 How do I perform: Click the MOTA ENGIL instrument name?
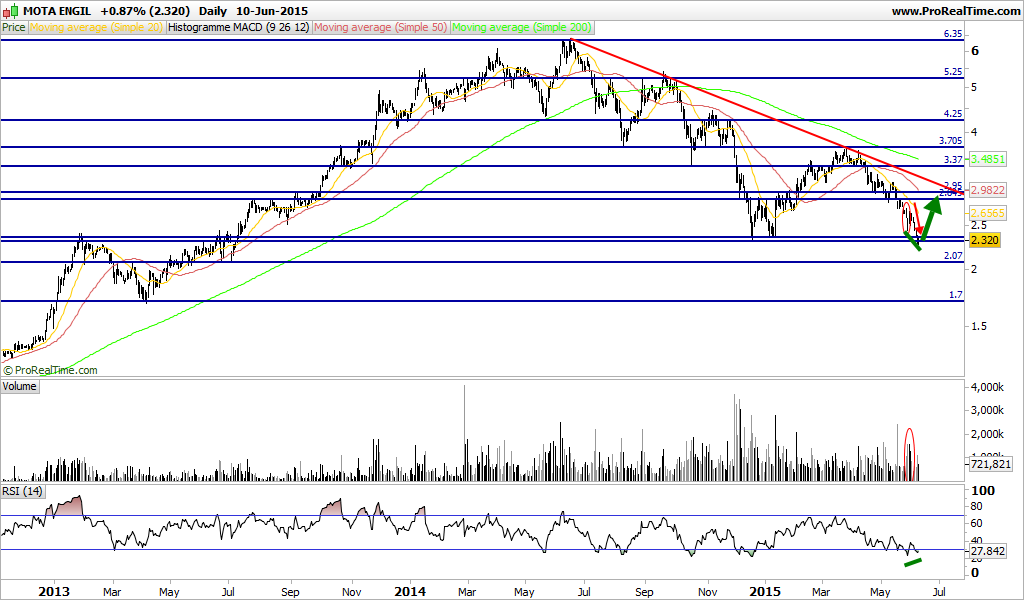(57, 11)
